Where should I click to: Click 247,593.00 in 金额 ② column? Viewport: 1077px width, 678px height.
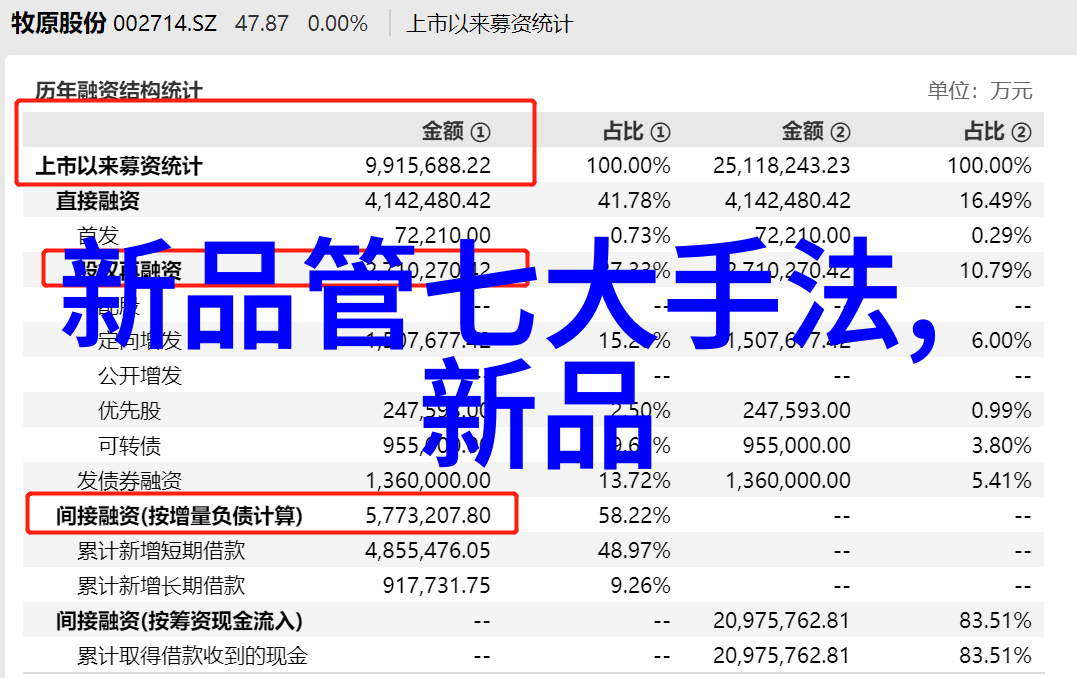797,411
